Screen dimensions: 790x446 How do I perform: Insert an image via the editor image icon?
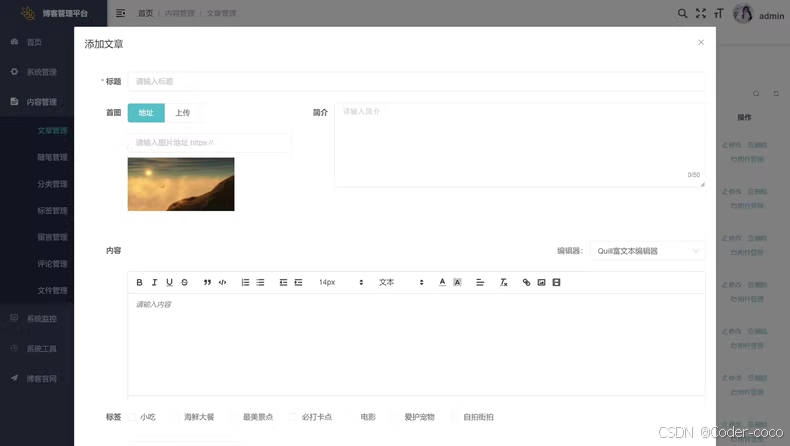(x=541, y=282)
